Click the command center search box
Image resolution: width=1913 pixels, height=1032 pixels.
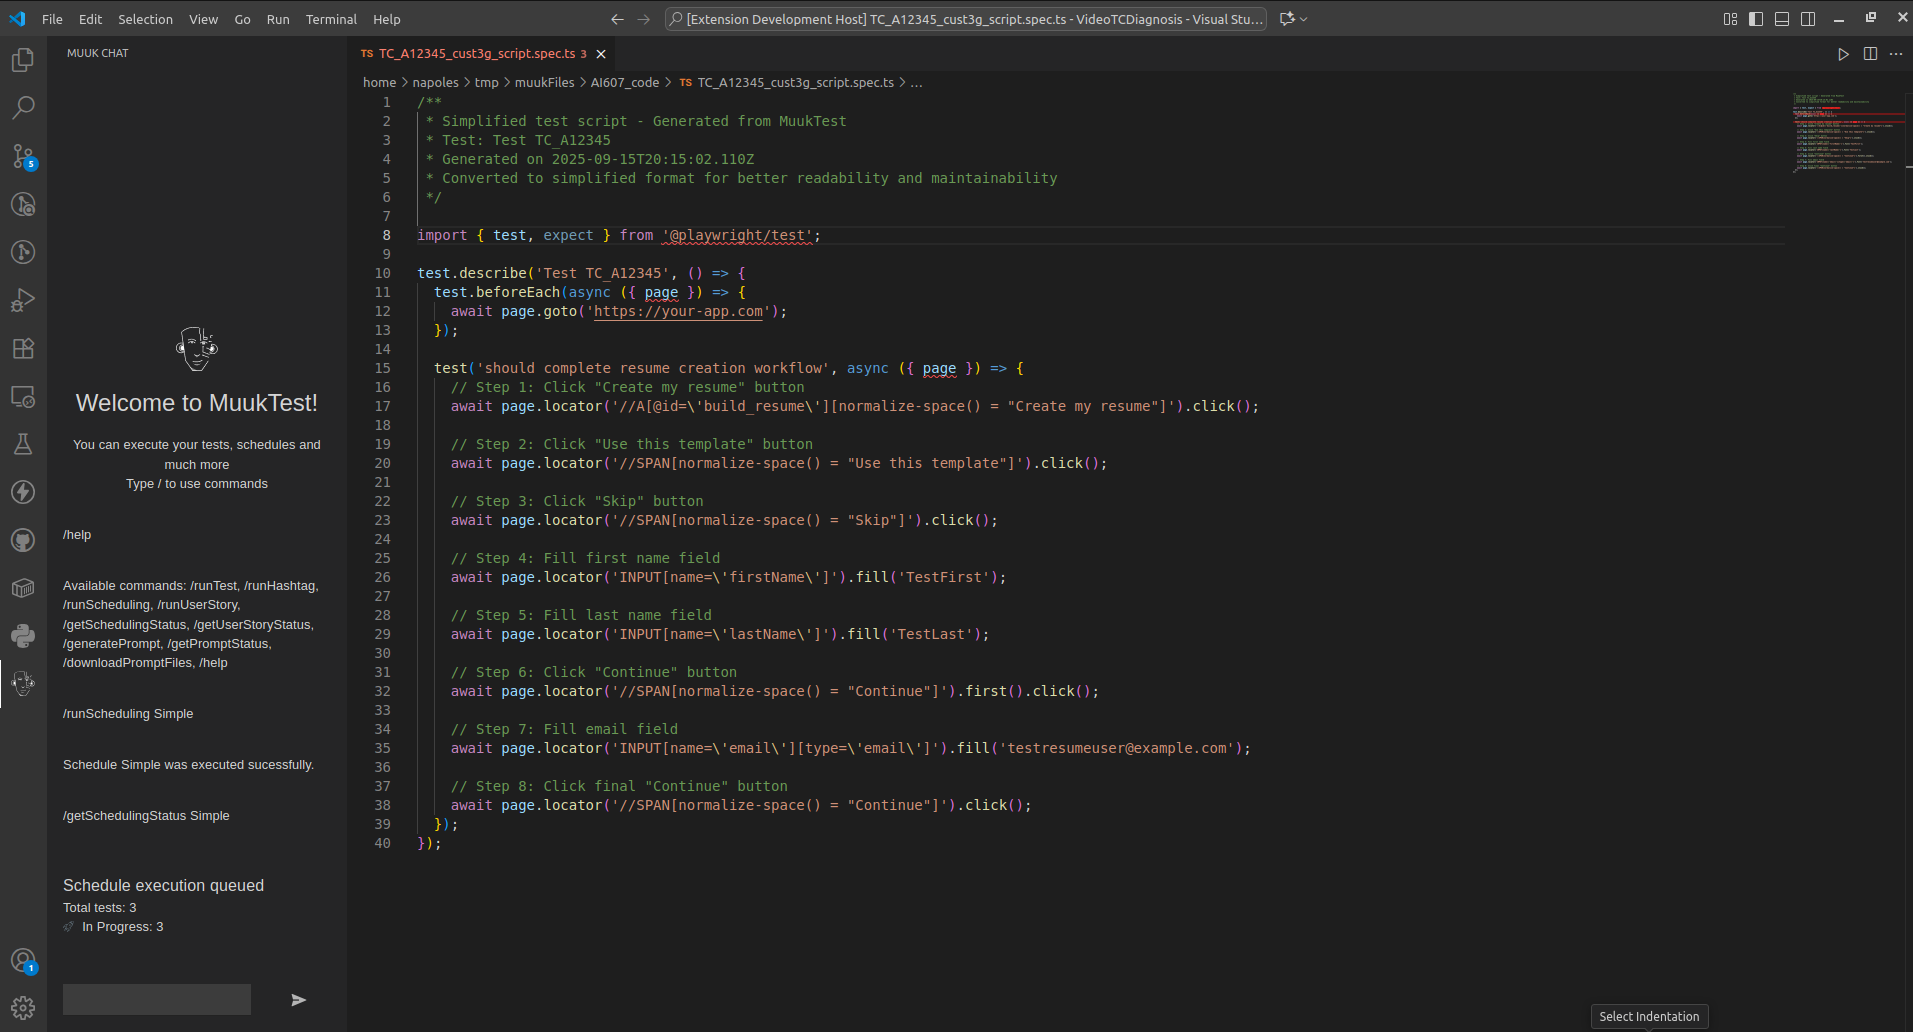[x=965, y=19]
